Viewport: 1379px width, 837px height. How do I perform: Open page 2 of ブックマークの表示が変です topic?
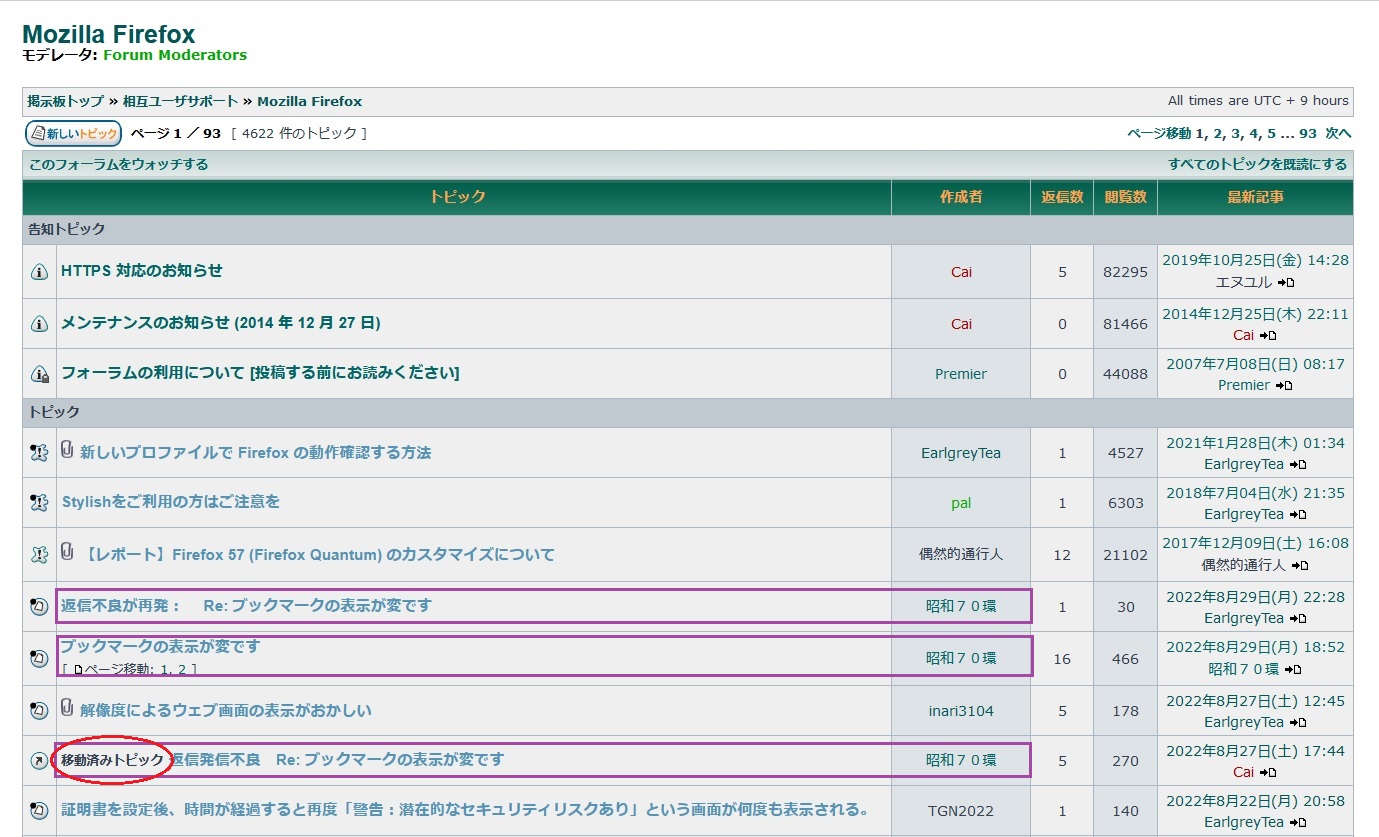pos(184,670)
